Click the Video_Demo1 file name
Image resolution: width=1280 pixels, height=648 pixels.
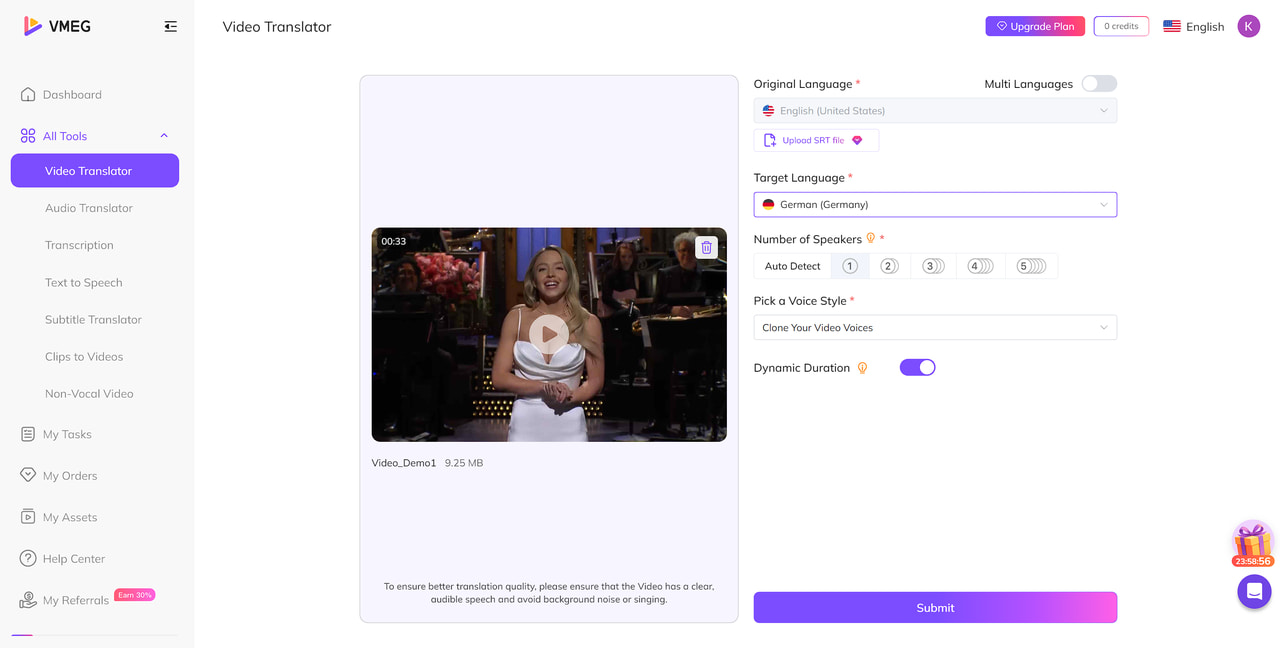point(404,463)
